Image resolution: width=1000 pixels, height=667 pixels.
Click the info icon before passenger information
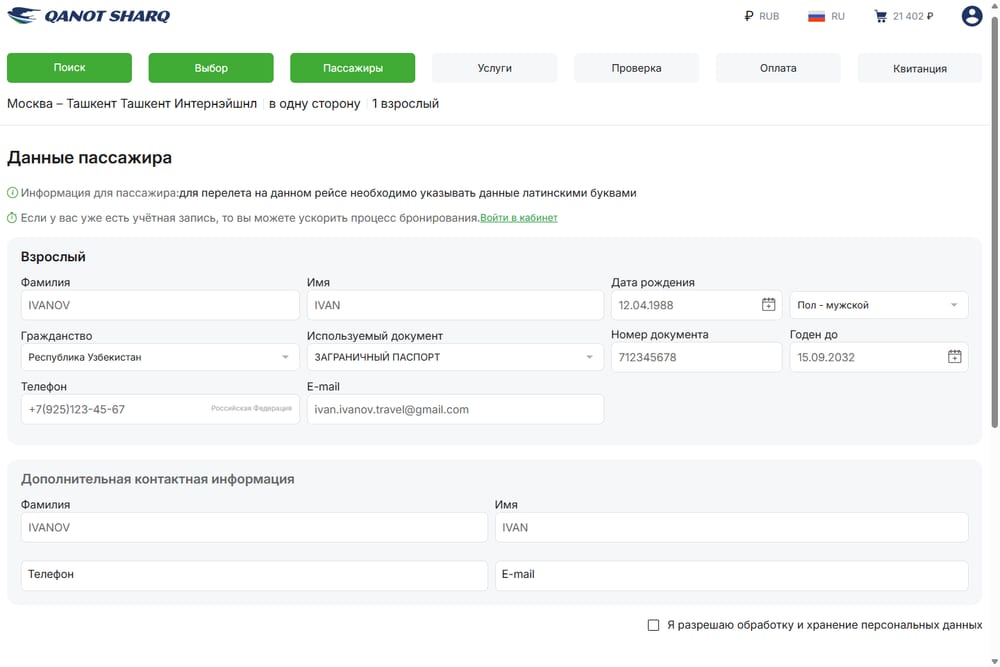click(12, 193)
